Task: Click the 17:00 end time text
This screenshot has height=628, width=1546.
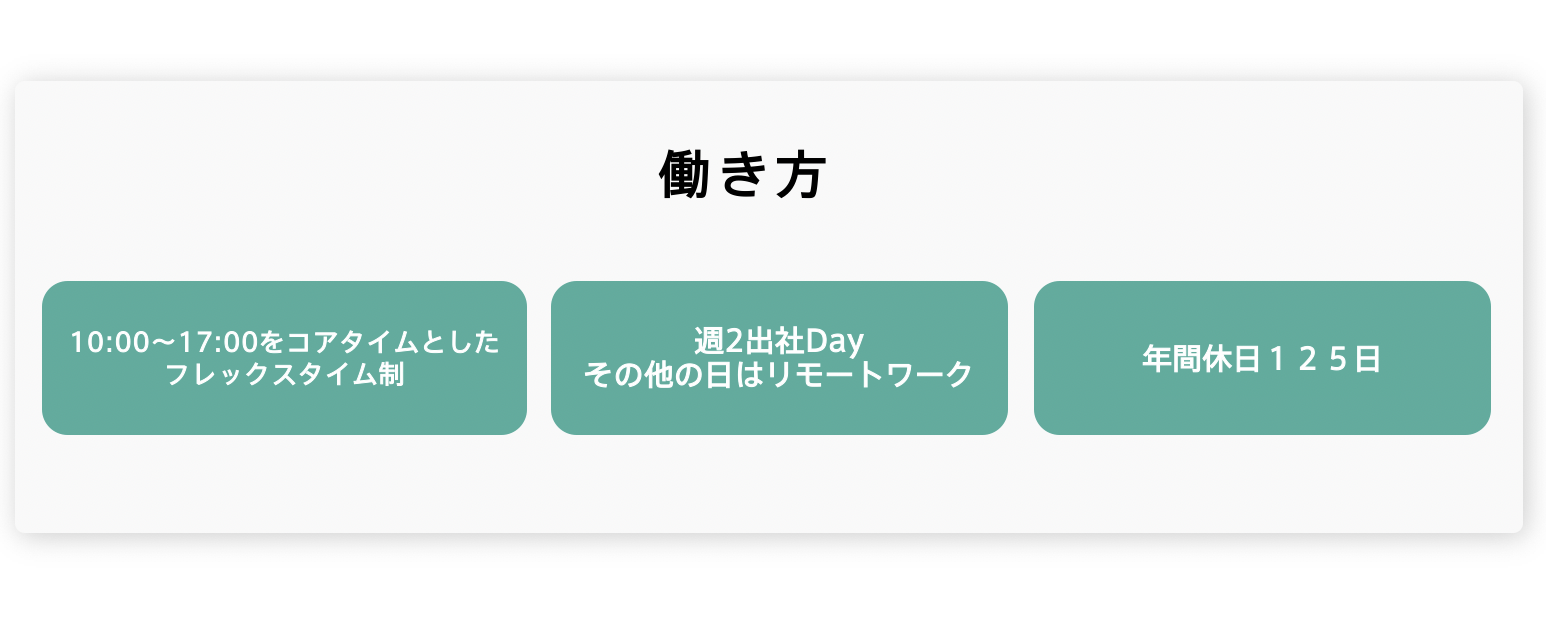Action: [x=220, y=342]
